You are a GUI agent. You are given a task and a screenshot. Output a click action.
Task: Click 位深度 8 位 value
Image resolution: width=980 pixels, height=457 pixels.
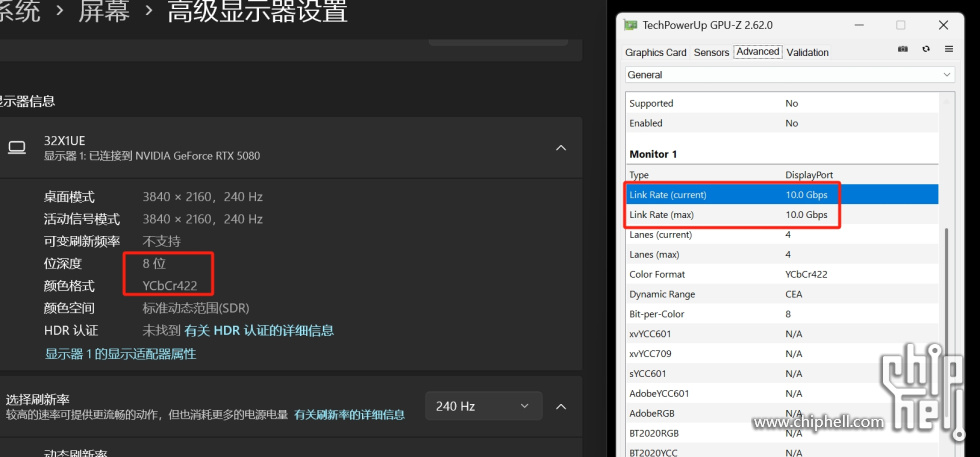[154, 264]
